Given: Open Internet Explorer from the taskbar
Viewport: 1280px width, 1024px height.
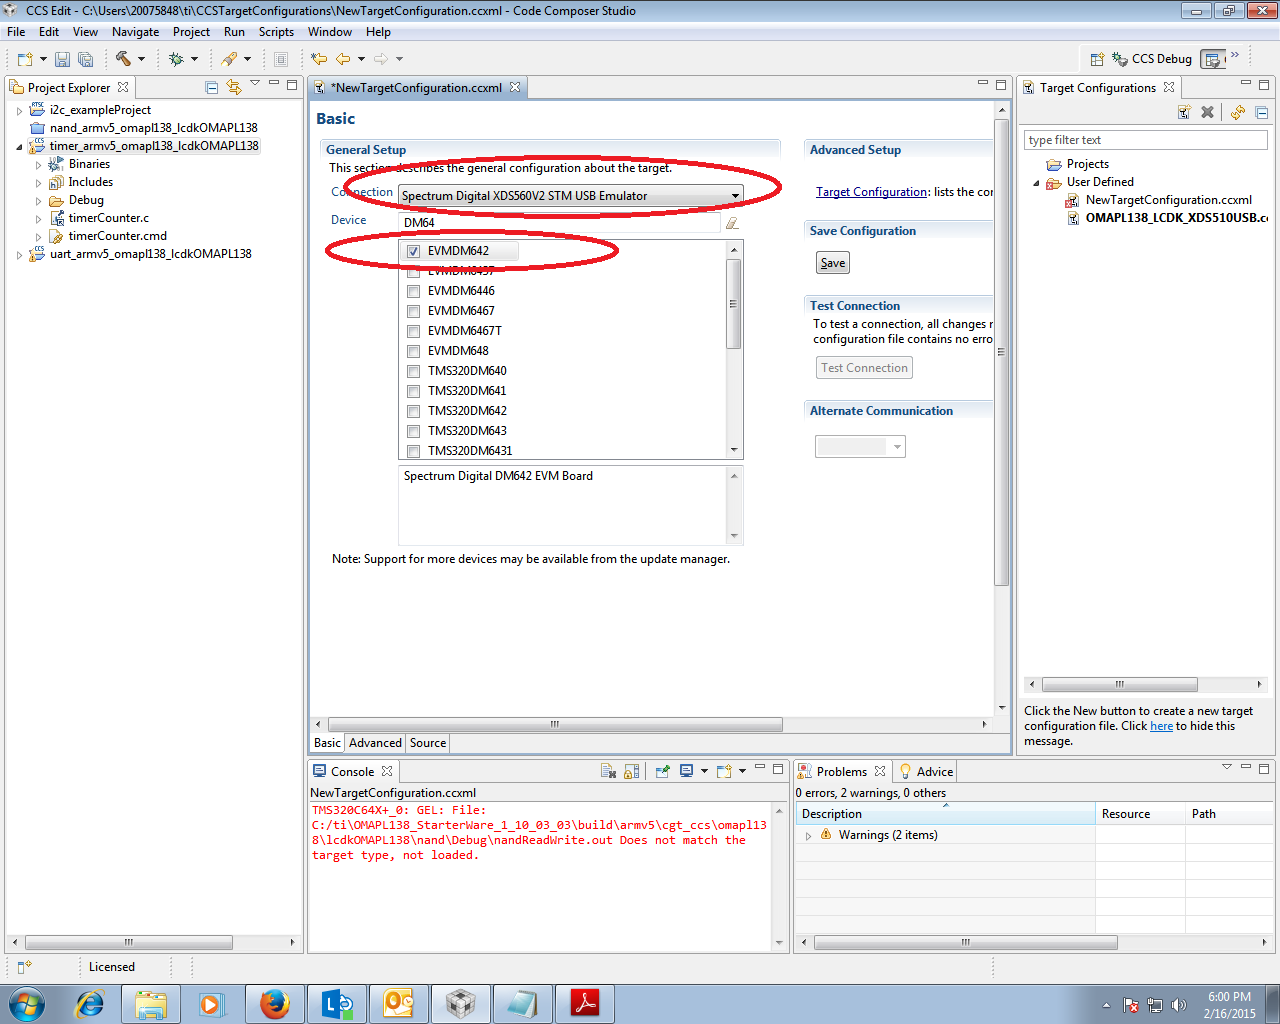Looking at the screenshot, I should point(90,1003).
